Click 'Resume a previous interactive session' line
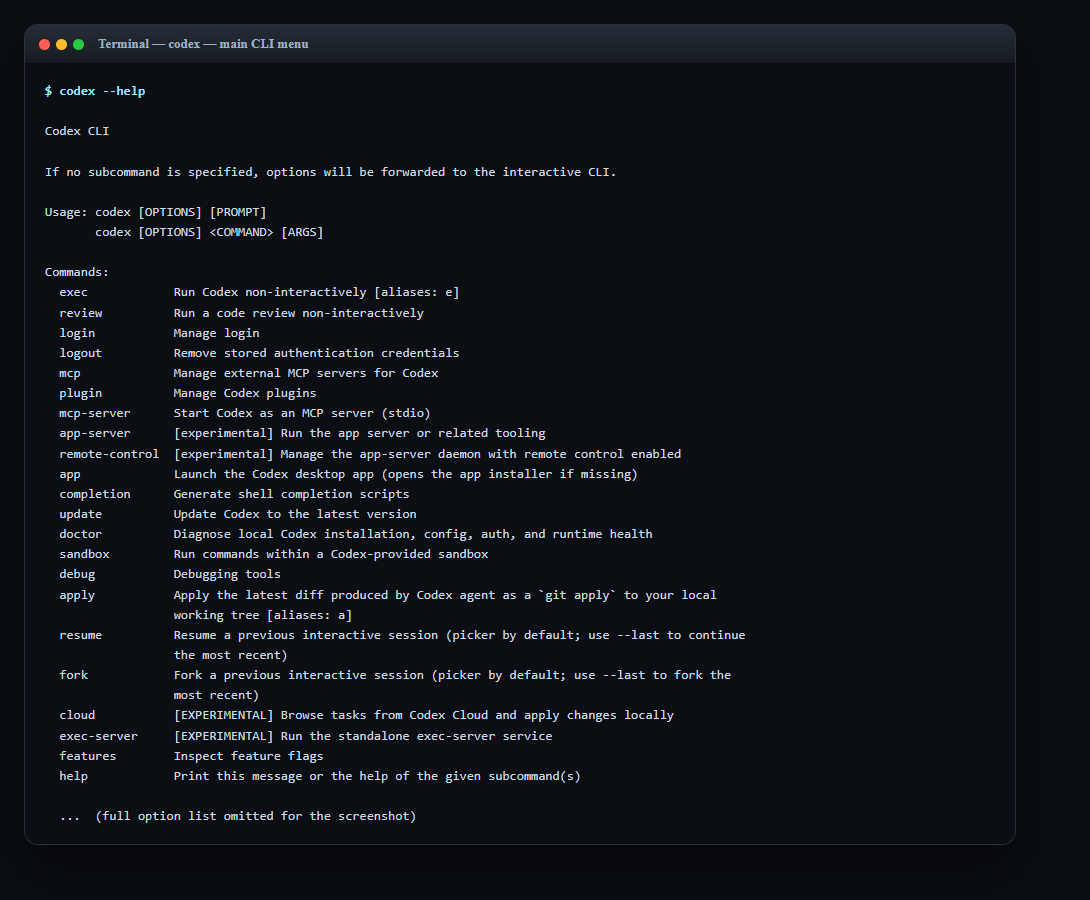This screenshot has width=1090, height=900. click(459, 635)
